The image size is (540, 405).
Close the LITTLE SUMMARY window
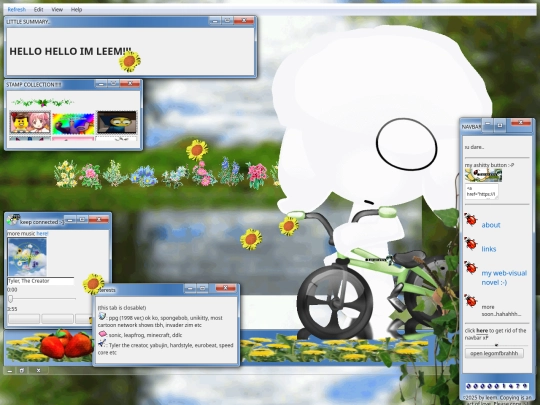(244, 21)
